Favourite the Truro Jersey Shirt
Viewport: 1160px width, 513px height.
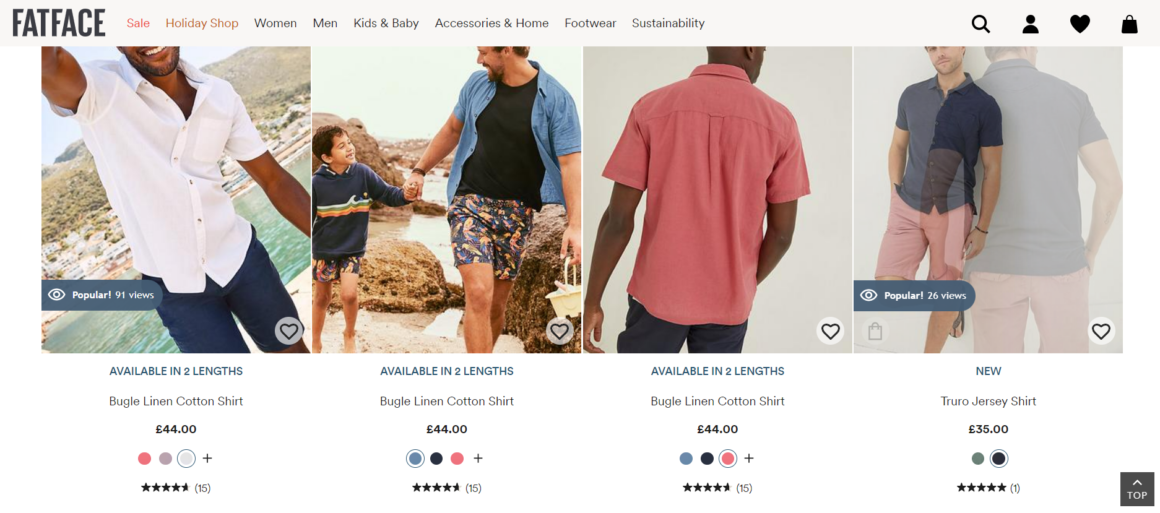[x=1101, y=331]
